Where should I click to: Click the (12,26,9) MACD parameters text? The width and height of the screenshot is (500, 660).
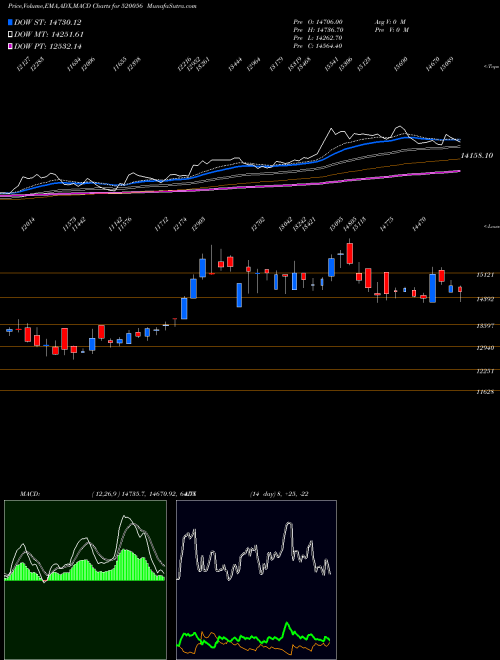(x=106, y=494)
